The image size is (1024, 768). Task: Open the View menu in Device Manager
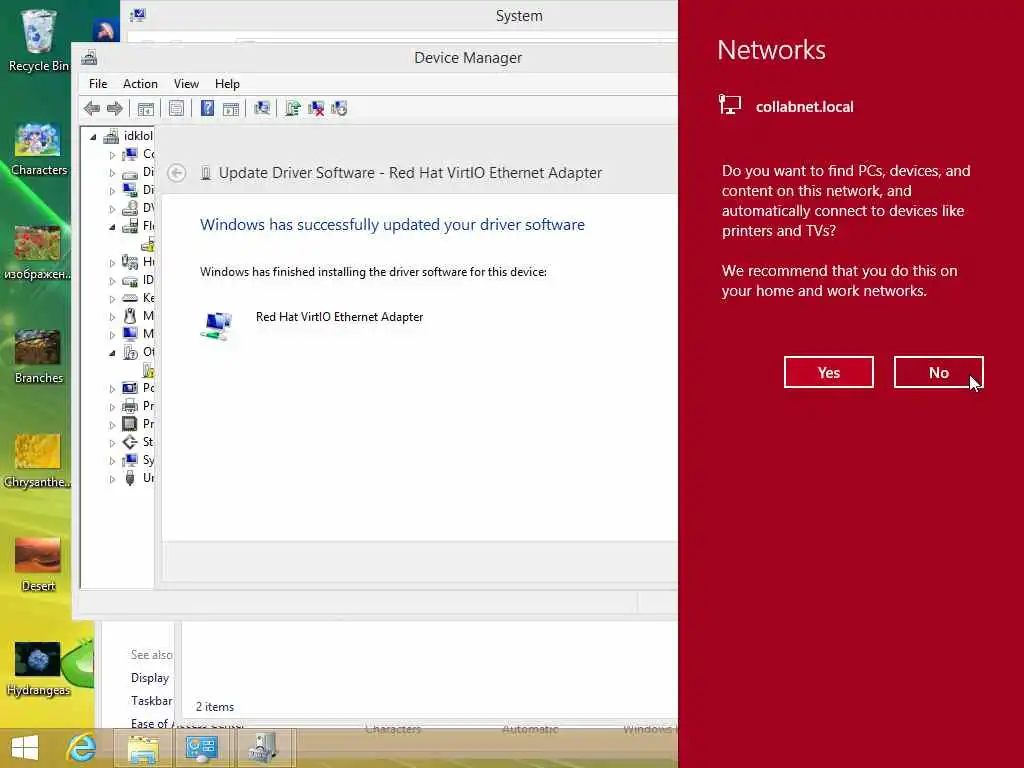(x=186, y=84)
